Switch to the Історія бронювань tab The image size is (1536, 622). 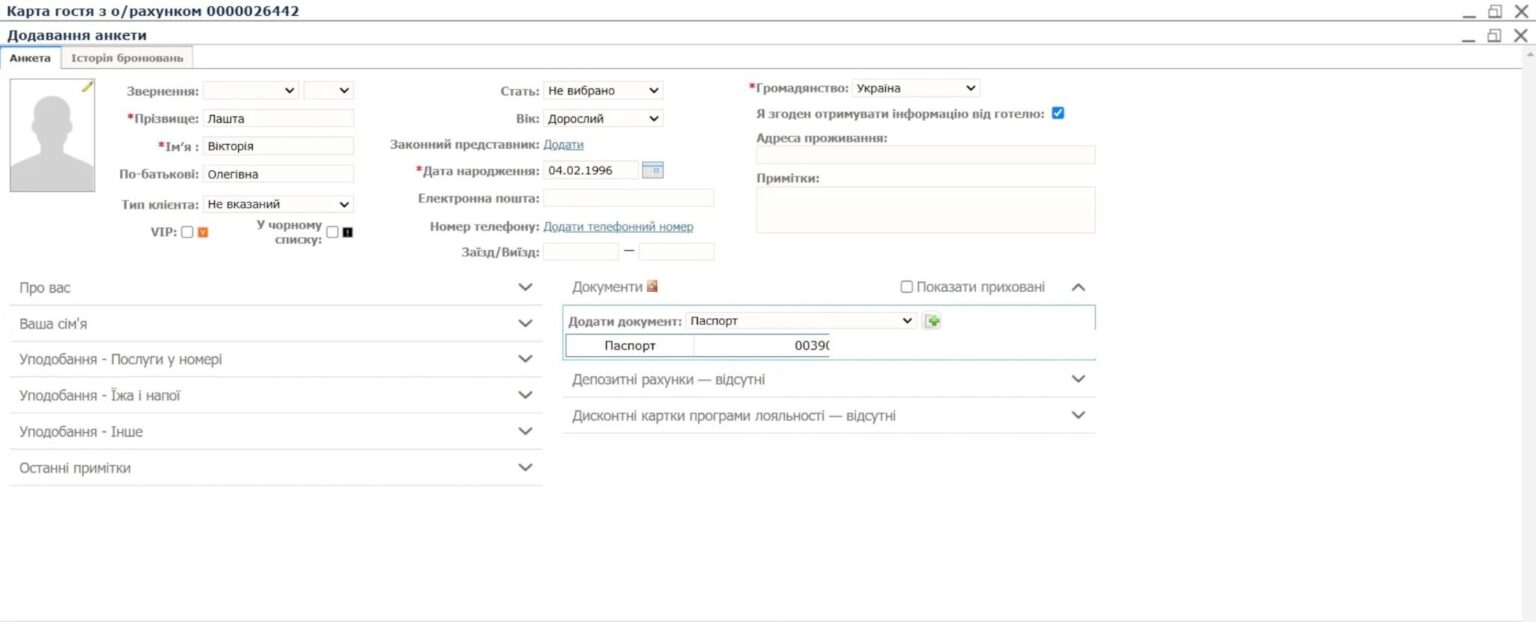[x=126, y=58]
